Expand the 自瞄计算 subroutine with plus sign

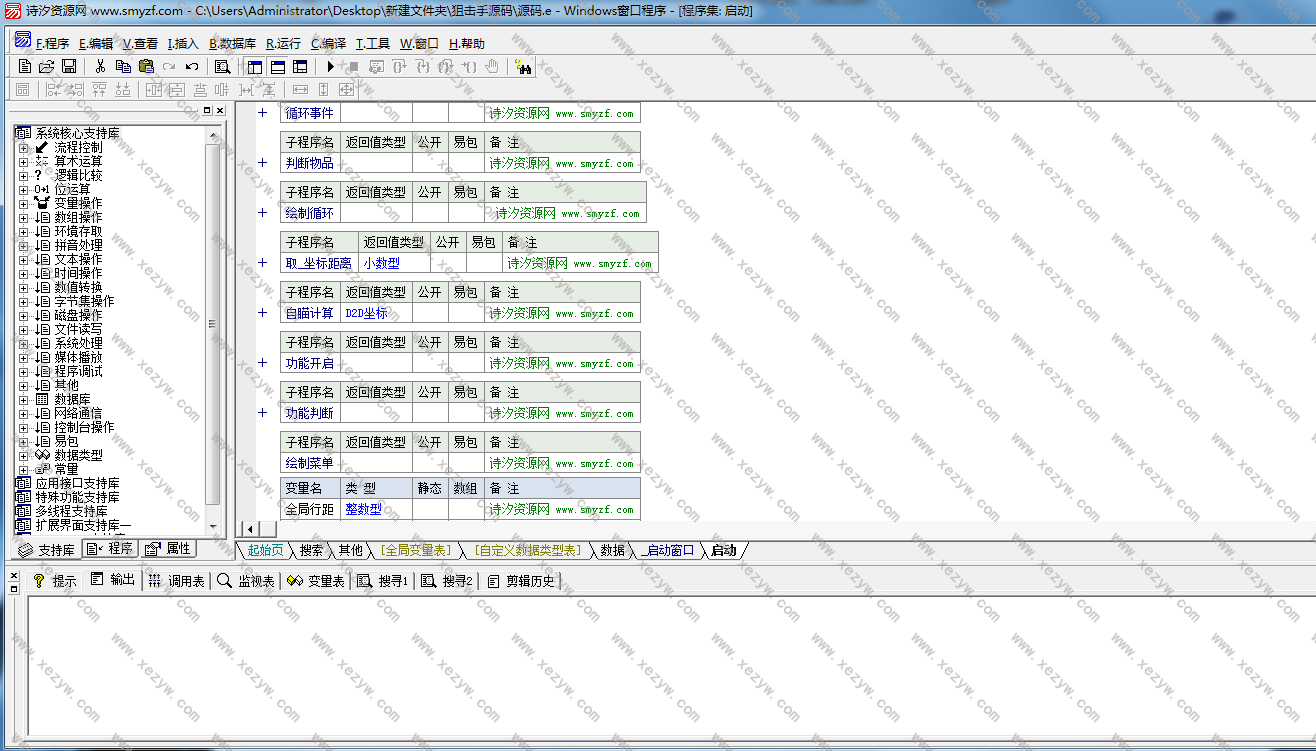click(262, 313)
